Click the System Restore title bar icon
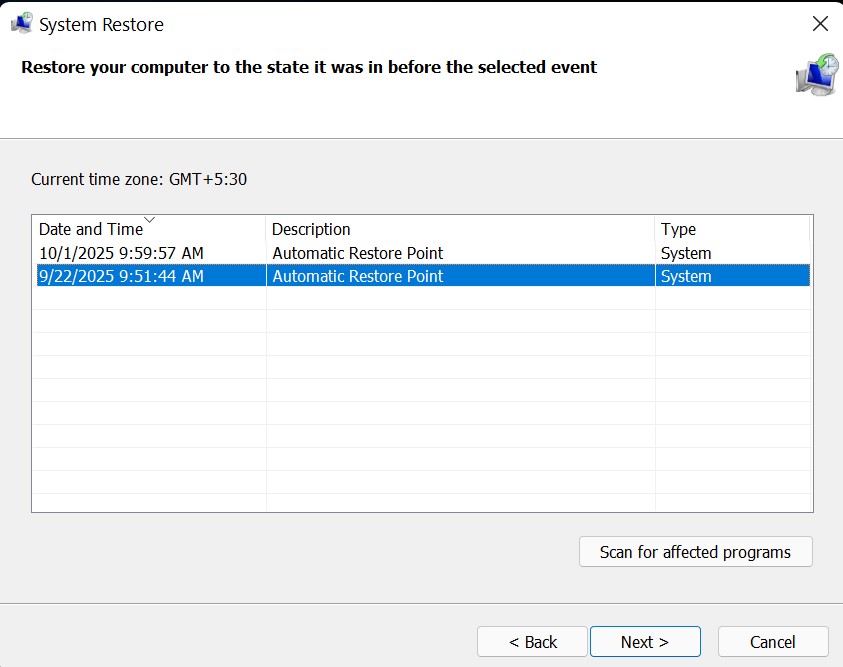 click(22, 22)
